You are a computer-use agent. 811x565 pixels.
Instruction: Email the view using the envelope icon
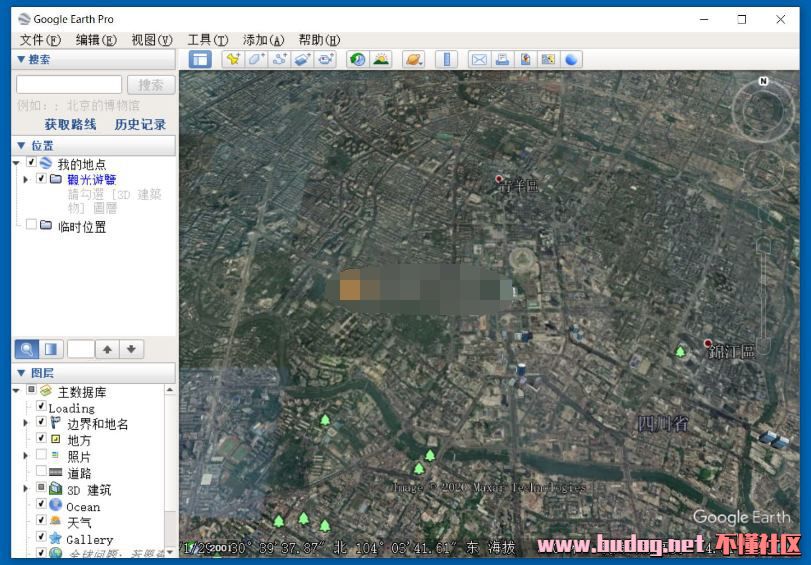tap(479, 60)
